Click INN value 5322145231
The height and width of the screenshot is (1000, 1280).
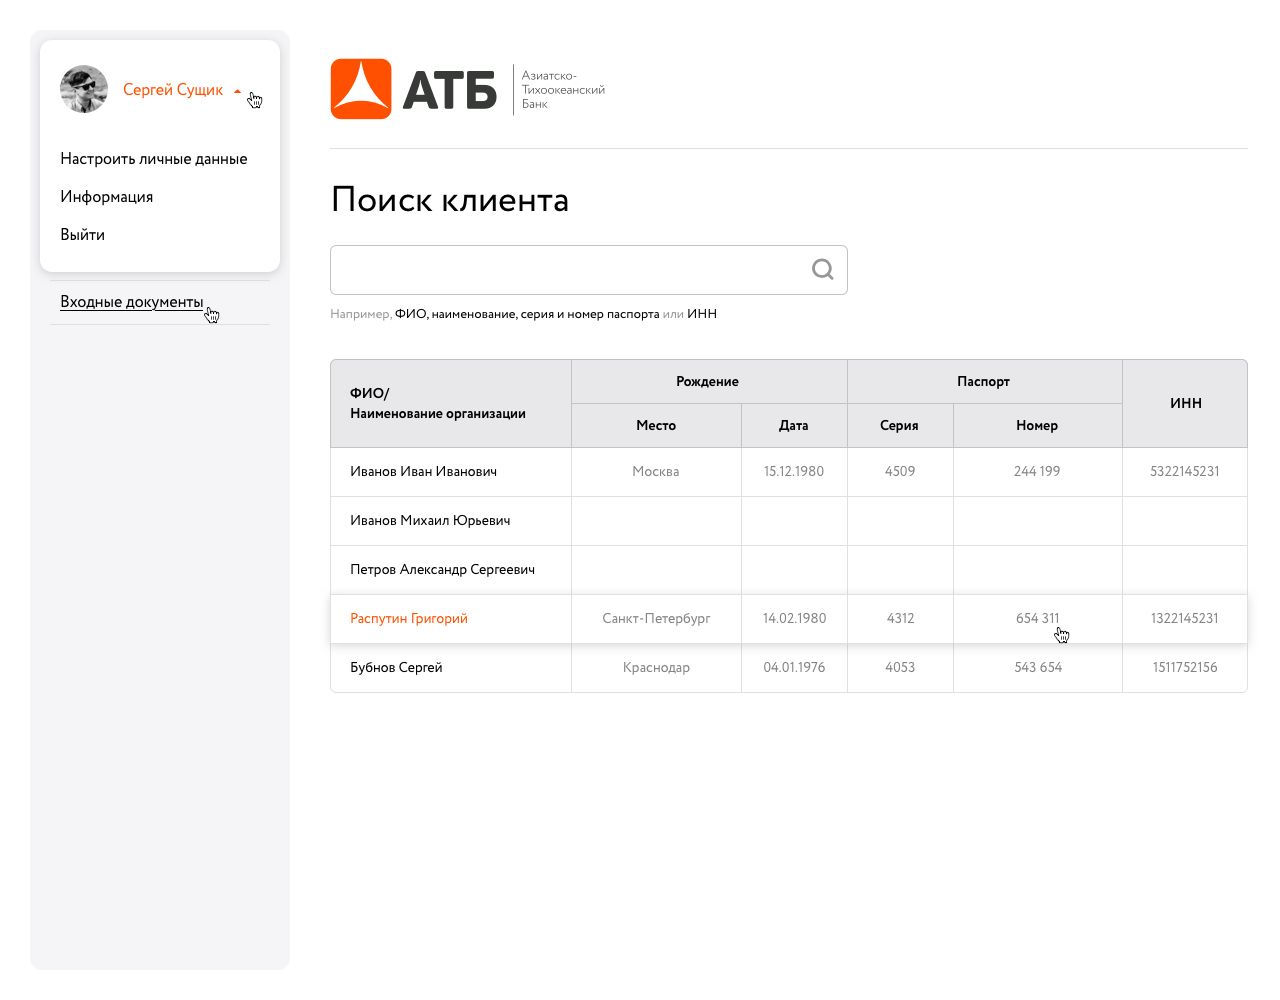point(1185,471)
